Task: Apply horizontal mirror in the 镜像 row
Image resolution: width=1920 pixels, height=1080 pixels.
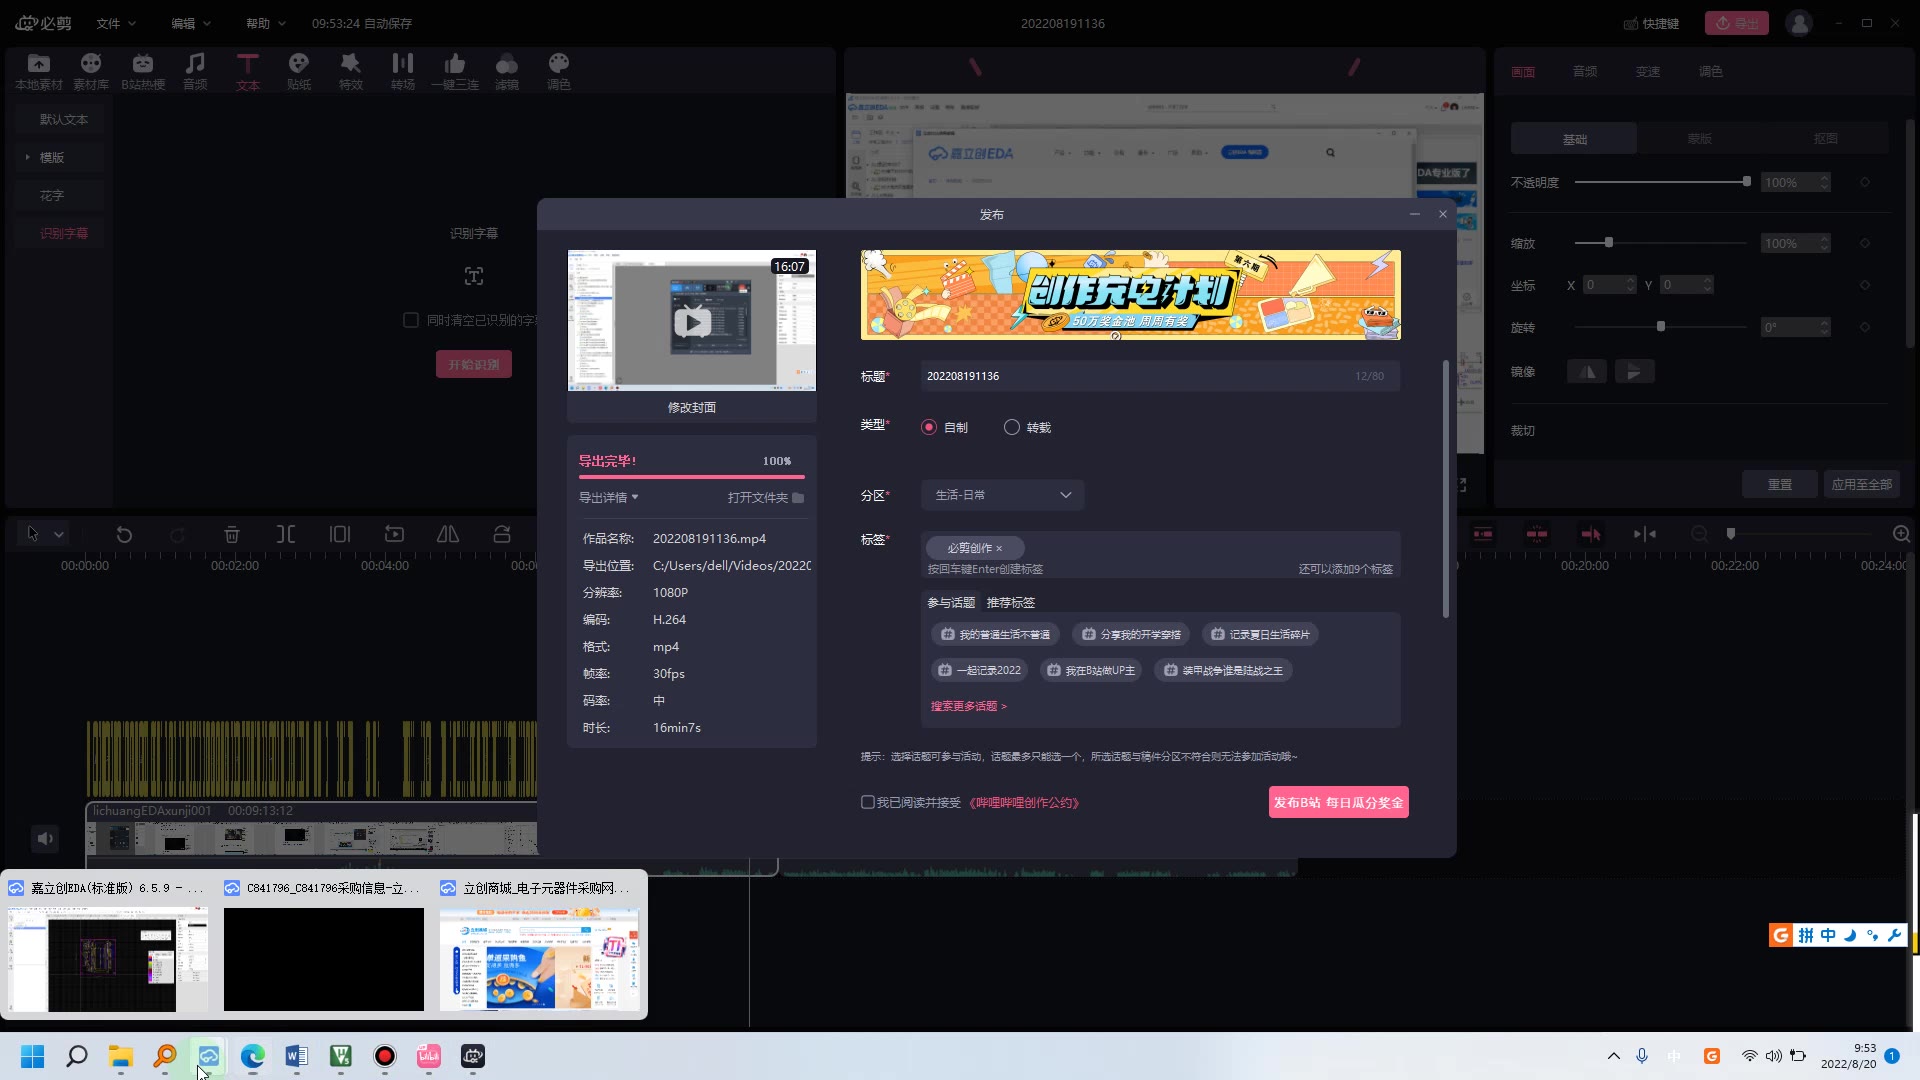Action: (1586, 371)
